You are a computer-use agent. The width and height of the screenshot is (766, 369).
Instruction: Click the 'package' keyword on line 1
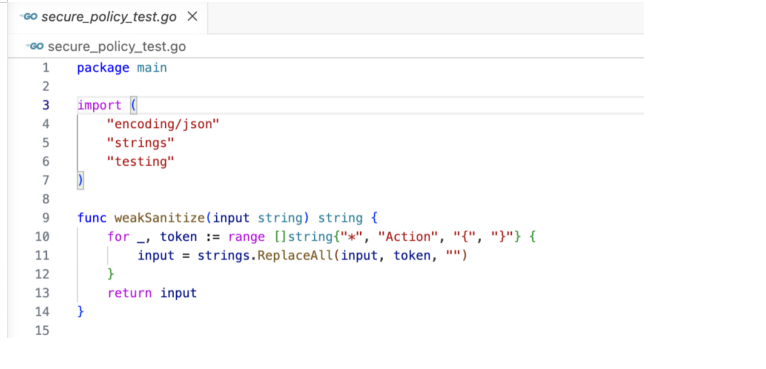pos(103,68)
